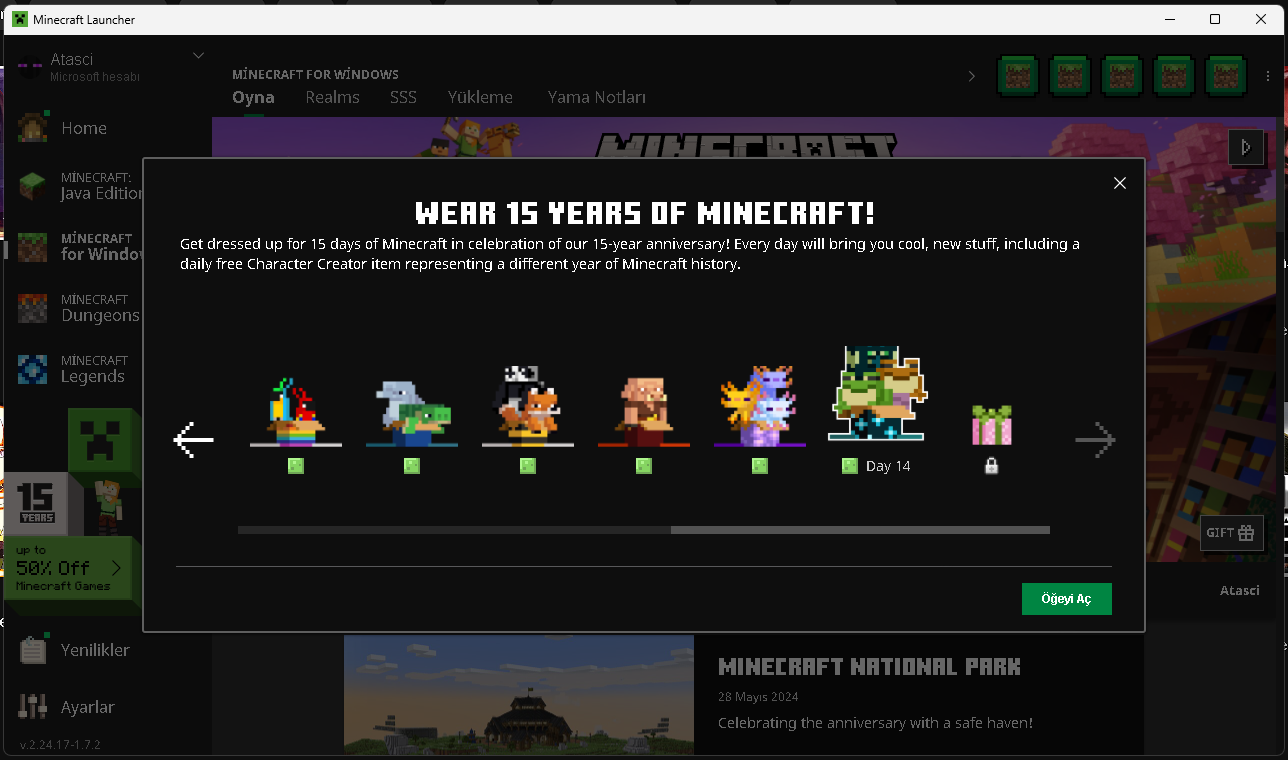Switch to the Oyna tab

[x=253, y=97]
